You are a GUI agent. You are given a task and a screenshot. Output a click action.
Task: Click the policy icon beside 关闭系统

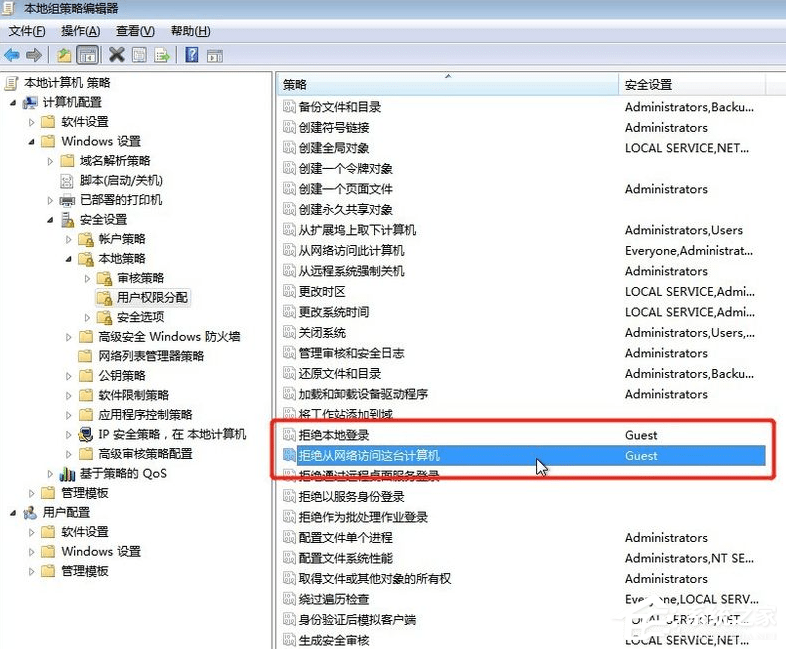(x=289, y=332)
